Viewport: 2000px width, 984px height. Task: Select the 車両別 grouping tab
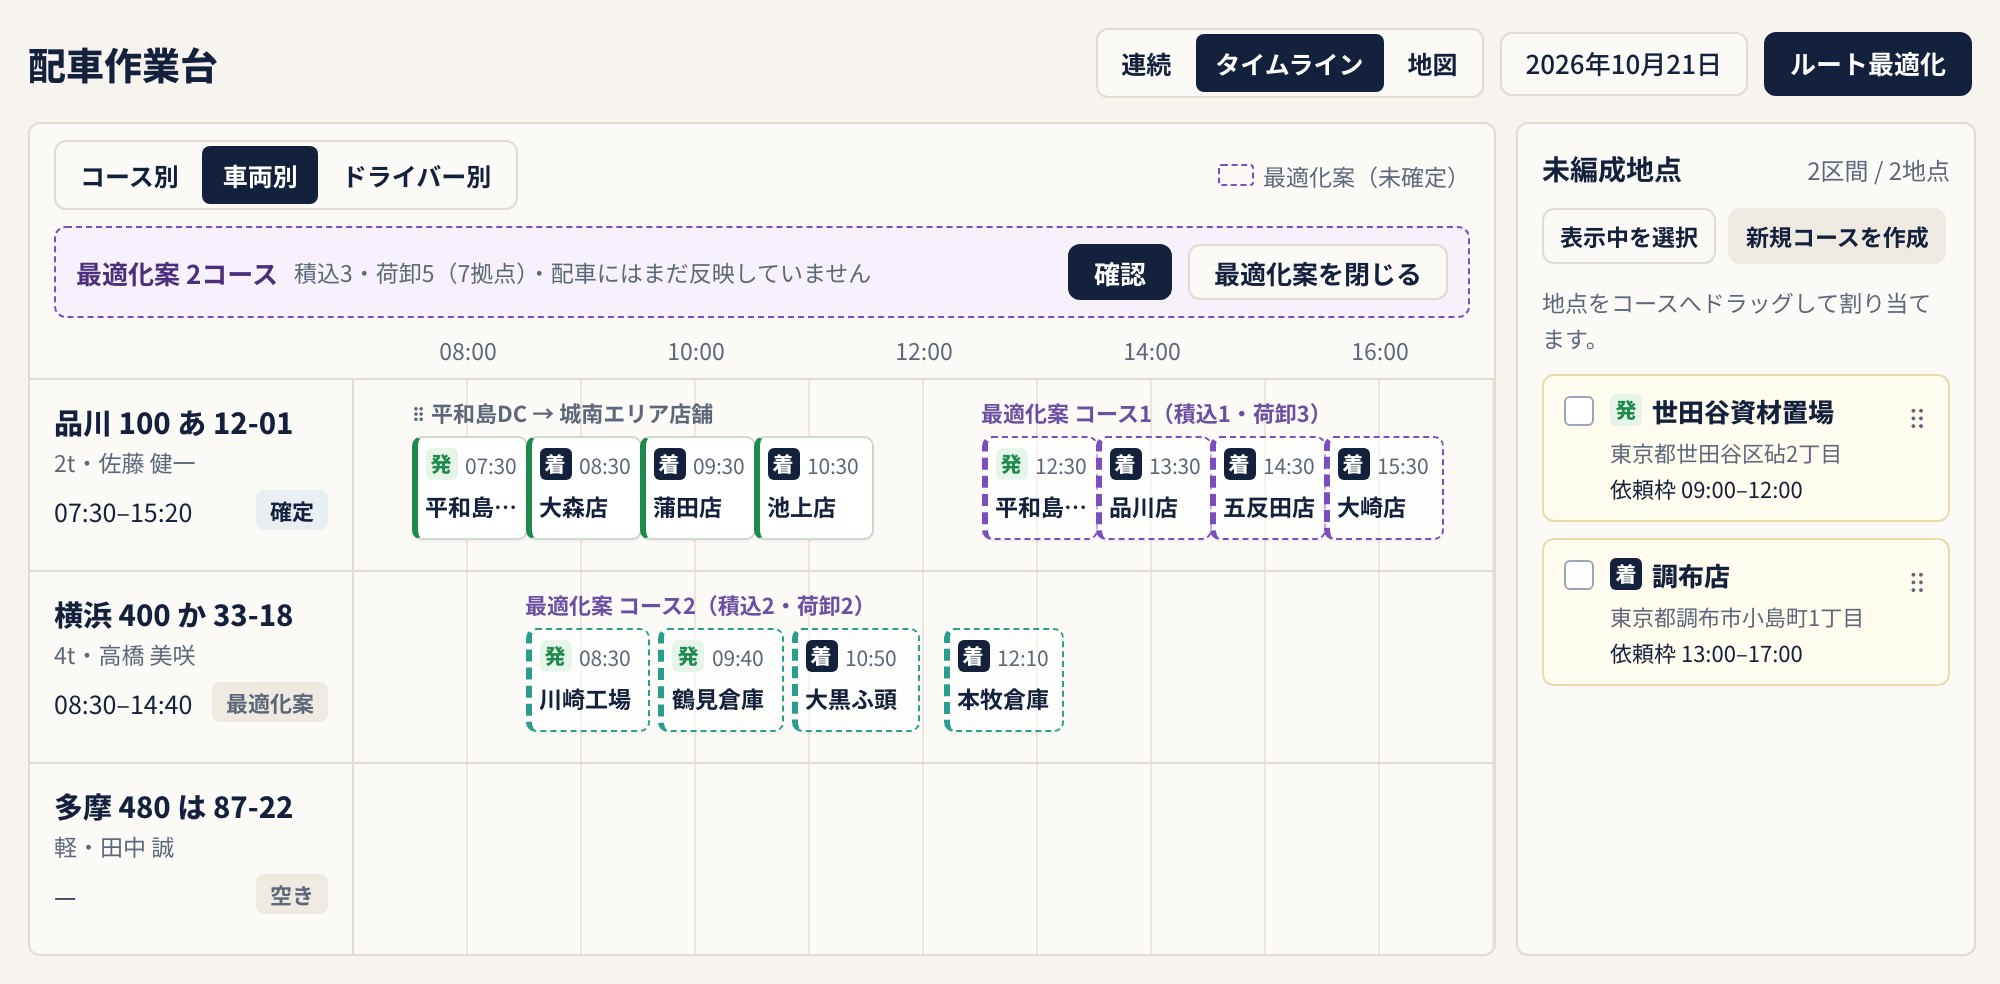(260, 176)
